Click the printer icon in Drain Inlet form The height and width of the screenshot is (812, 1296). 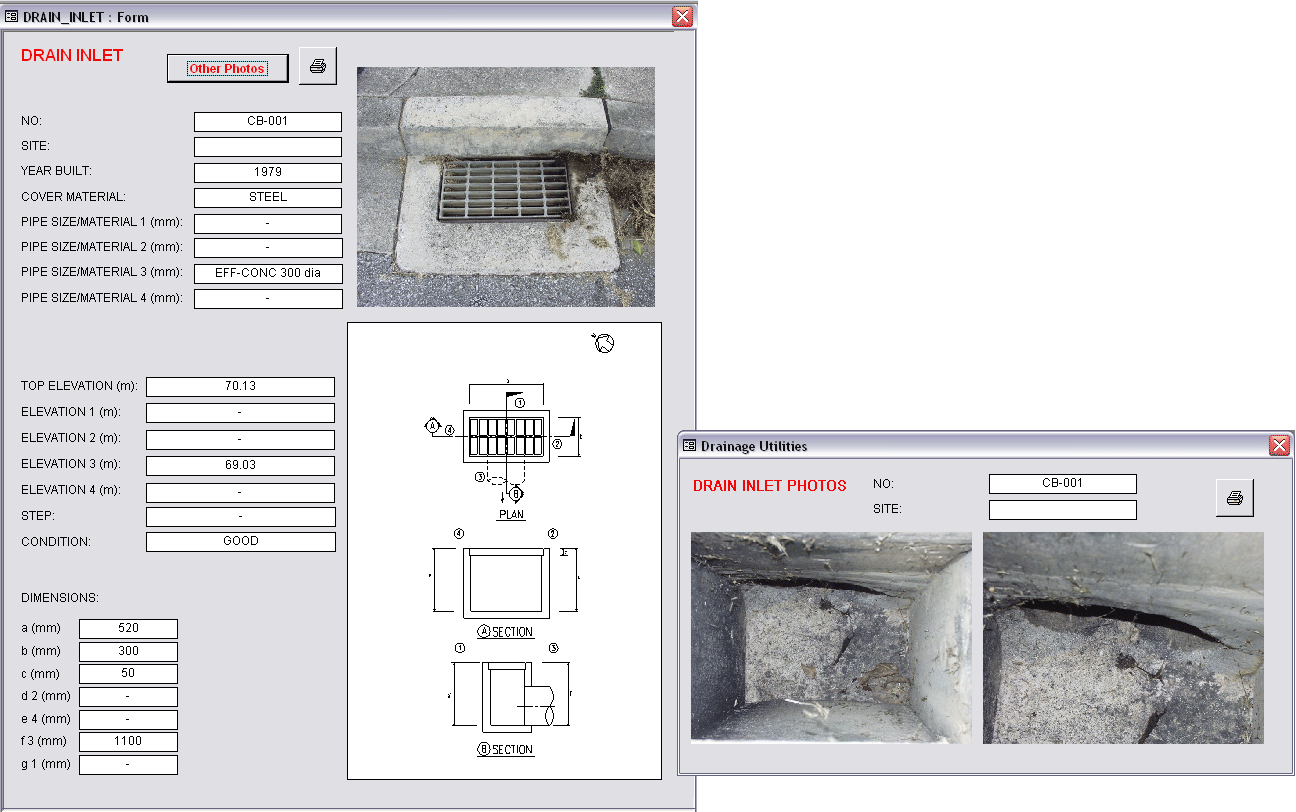tap(318, 66)
